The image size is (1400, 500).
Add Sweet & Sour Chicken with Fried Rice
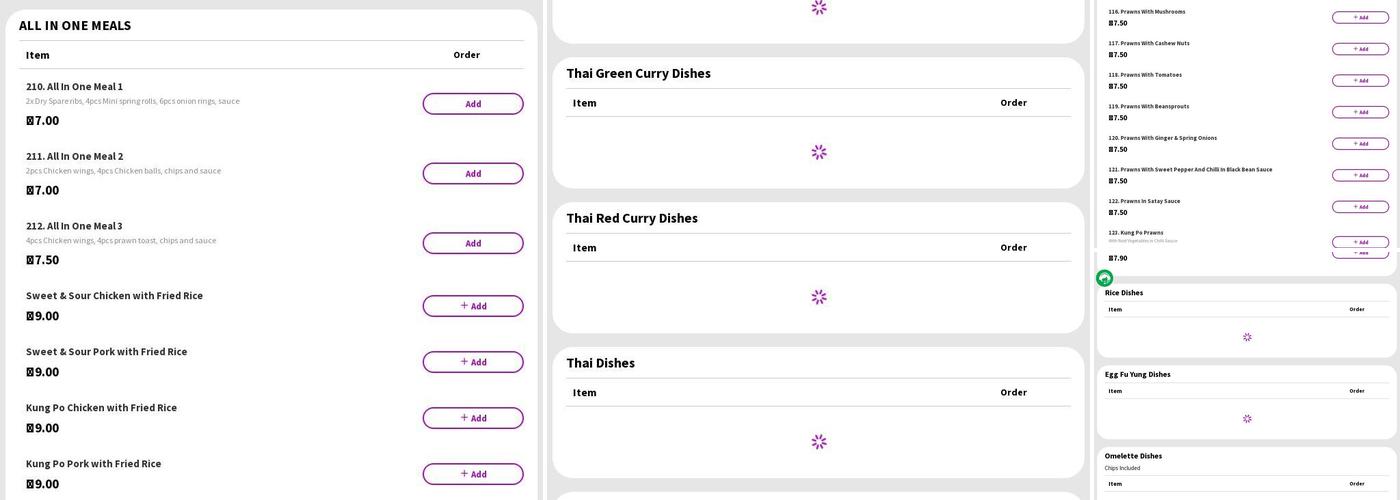(x=472, y=306)
